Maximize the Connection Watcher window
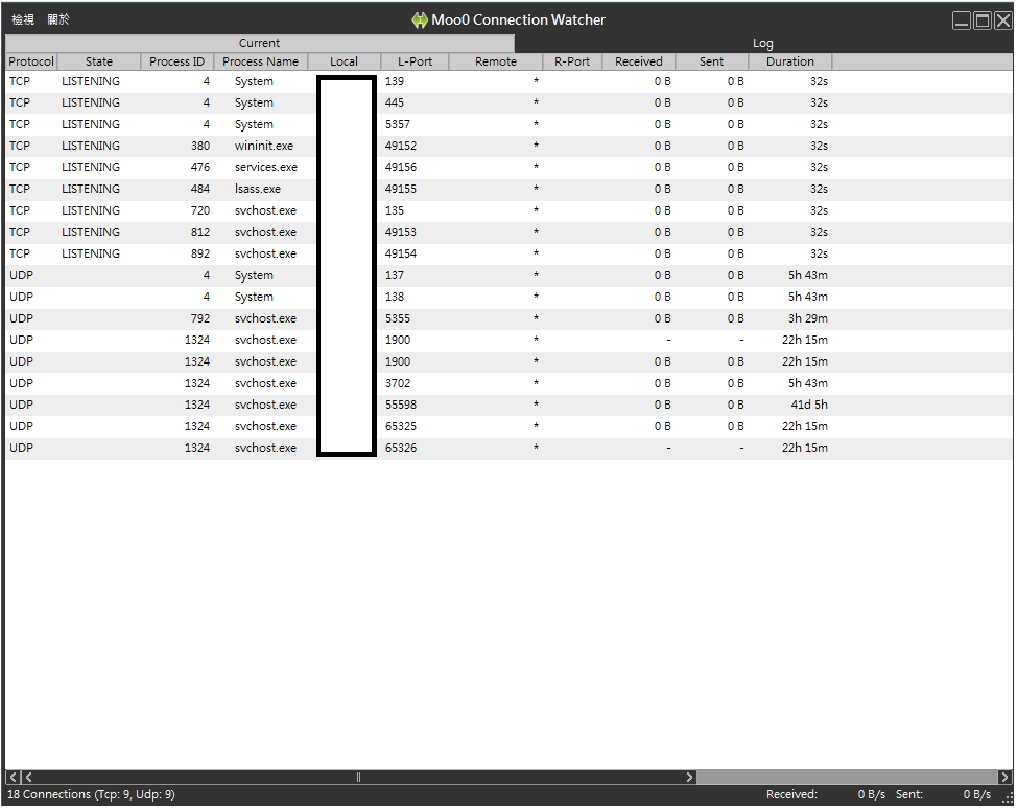Image resolution: width=1016 pixels, height=808 pixels. [982, 21]
